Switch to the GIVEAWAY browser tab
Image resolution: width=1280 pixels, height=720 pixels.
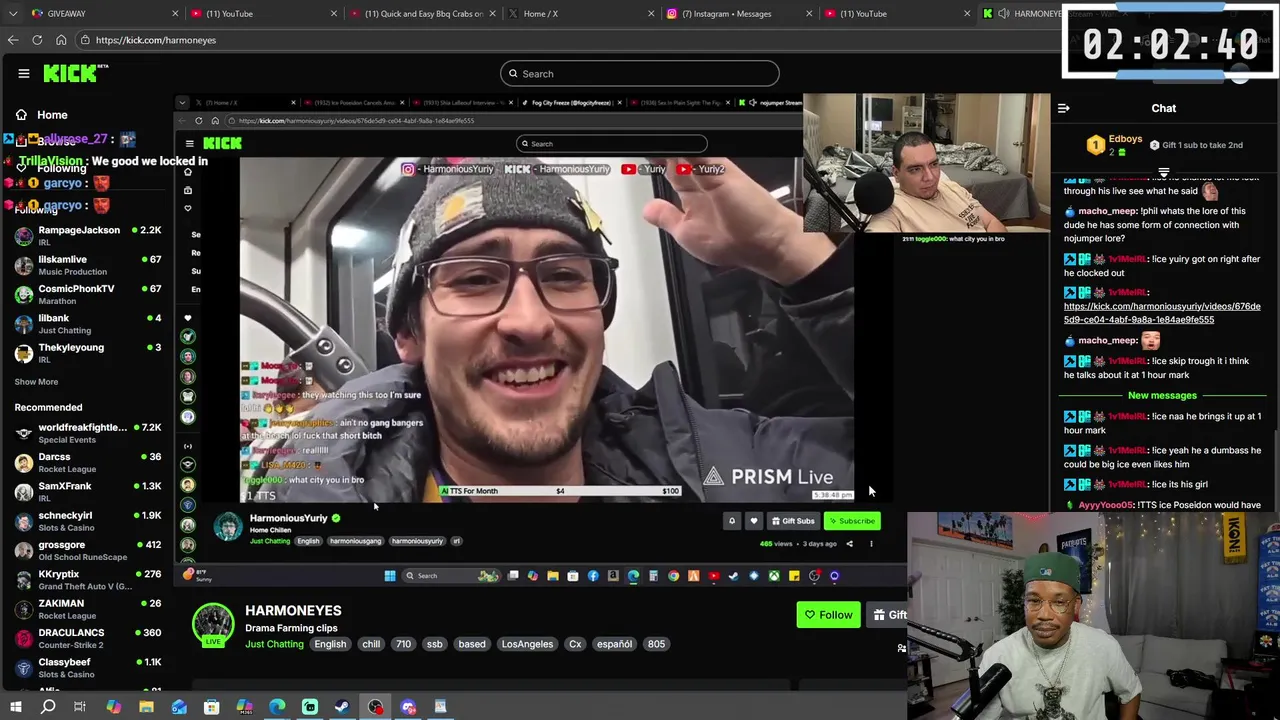click(x=105, y=13)
